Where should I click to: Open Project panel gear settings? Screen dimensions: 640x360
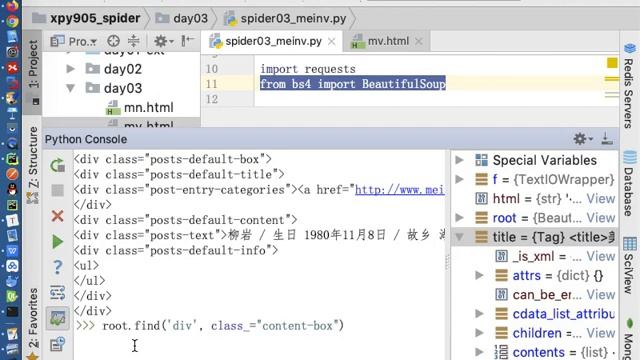pos(164,41)
